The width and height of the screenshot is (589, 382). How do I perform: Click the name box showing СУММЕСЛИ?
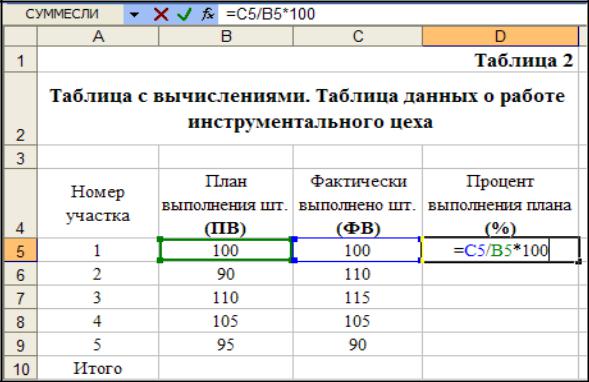point(62,15)
